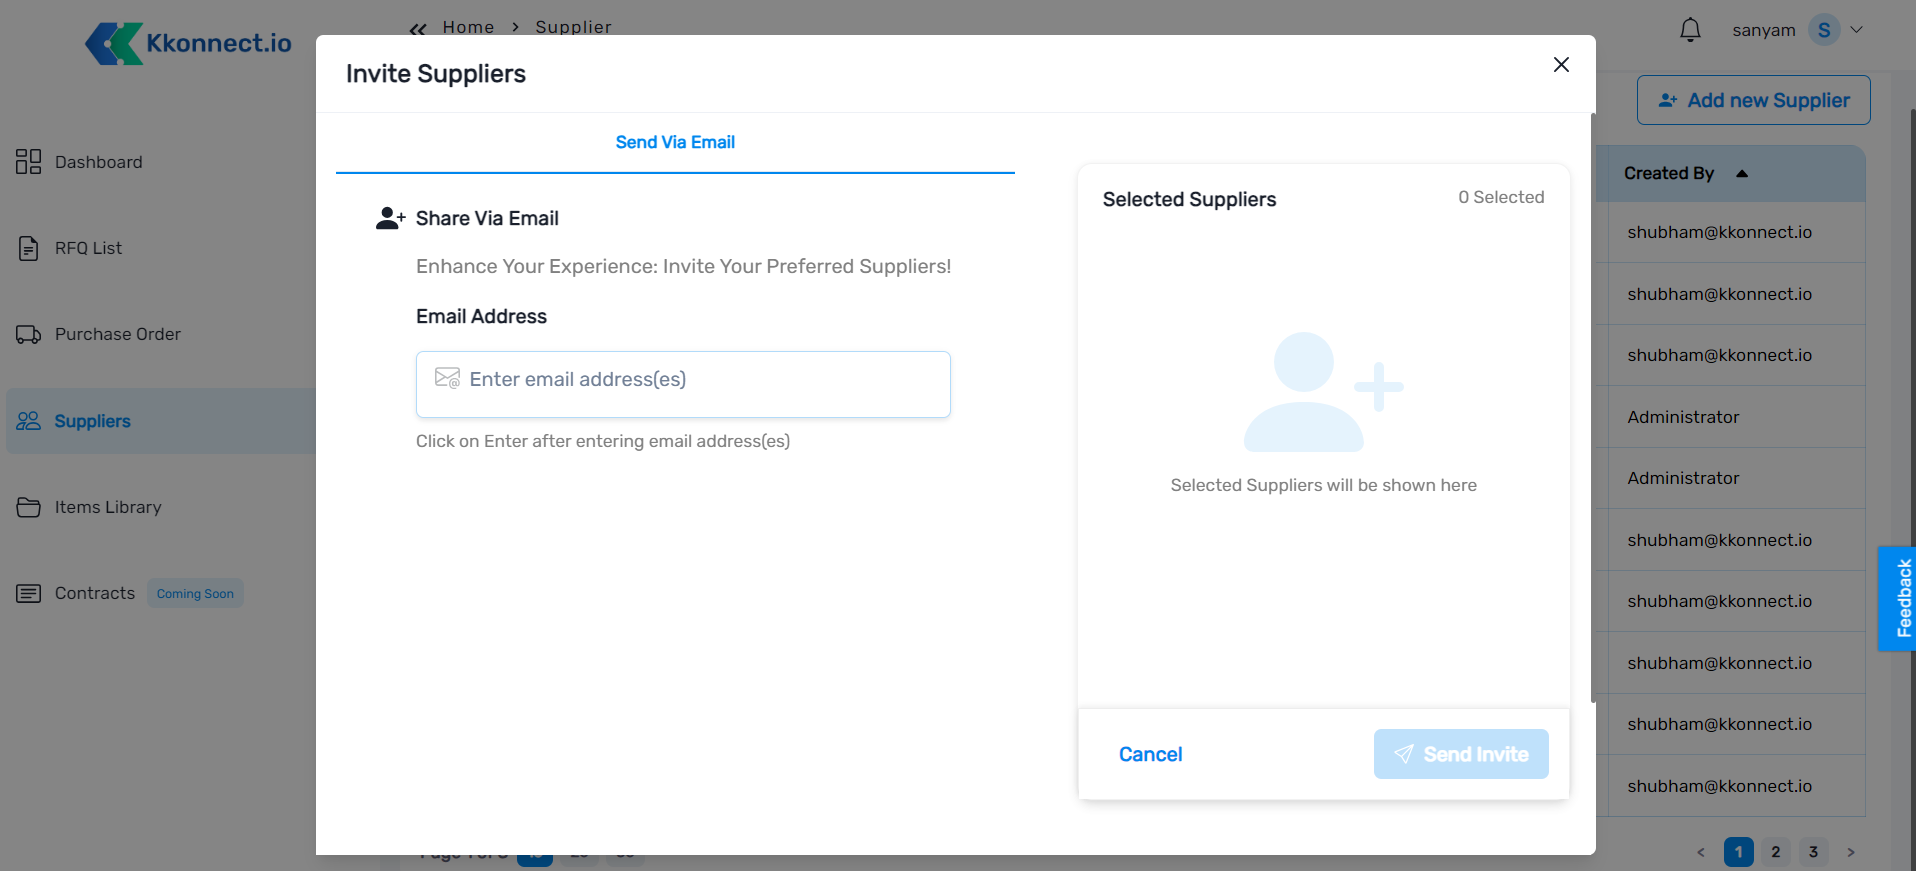Click the Selected Suppliers heading
Viewport: 1916px width, 871px height.
coord(1189,199)
